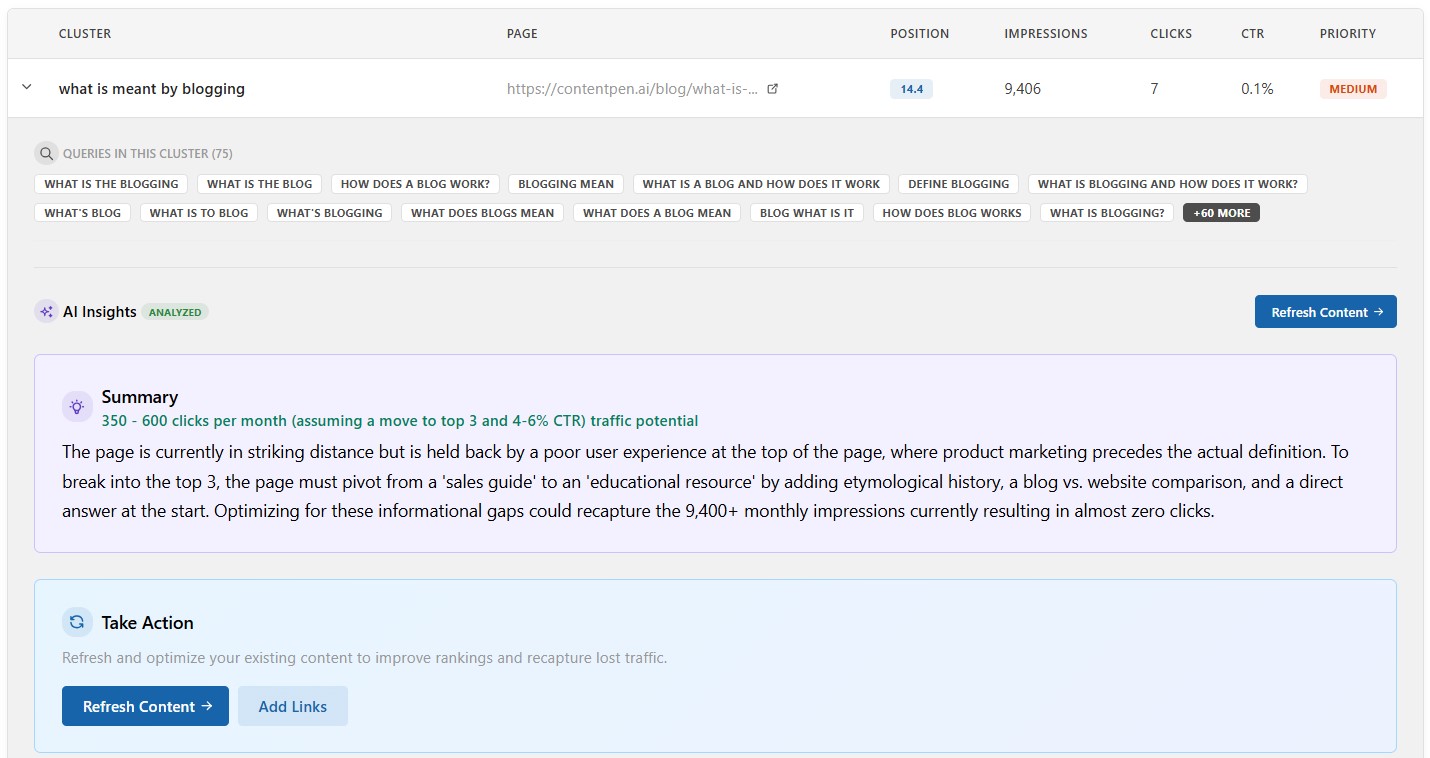Screen dimensions: 1430x758
Task: Open the contentpen.ai blog page URL
Action: 632,89
